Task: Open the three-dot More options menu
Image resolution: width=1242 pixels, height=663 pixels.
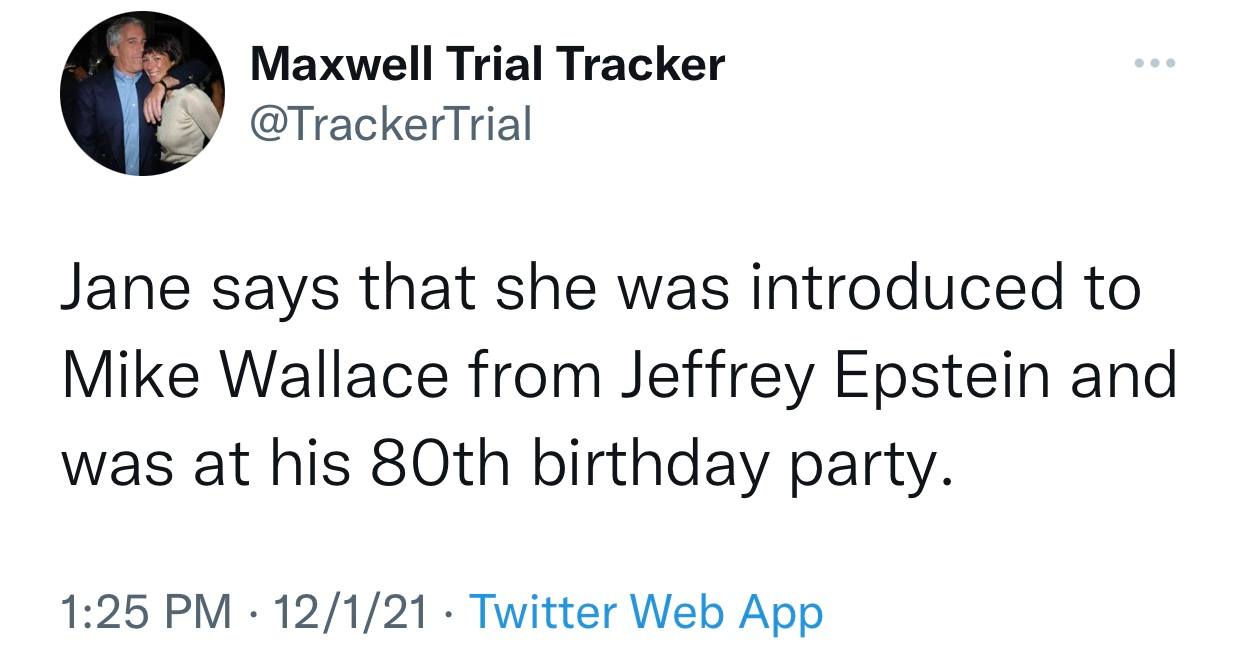Action: (x=1156, y=65)
